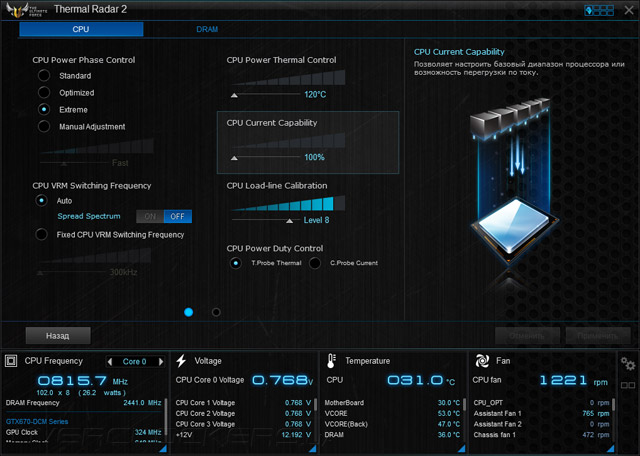Select previous core with left arrow
This screenshot has height=456, width=640.
[x=109, y=361]
